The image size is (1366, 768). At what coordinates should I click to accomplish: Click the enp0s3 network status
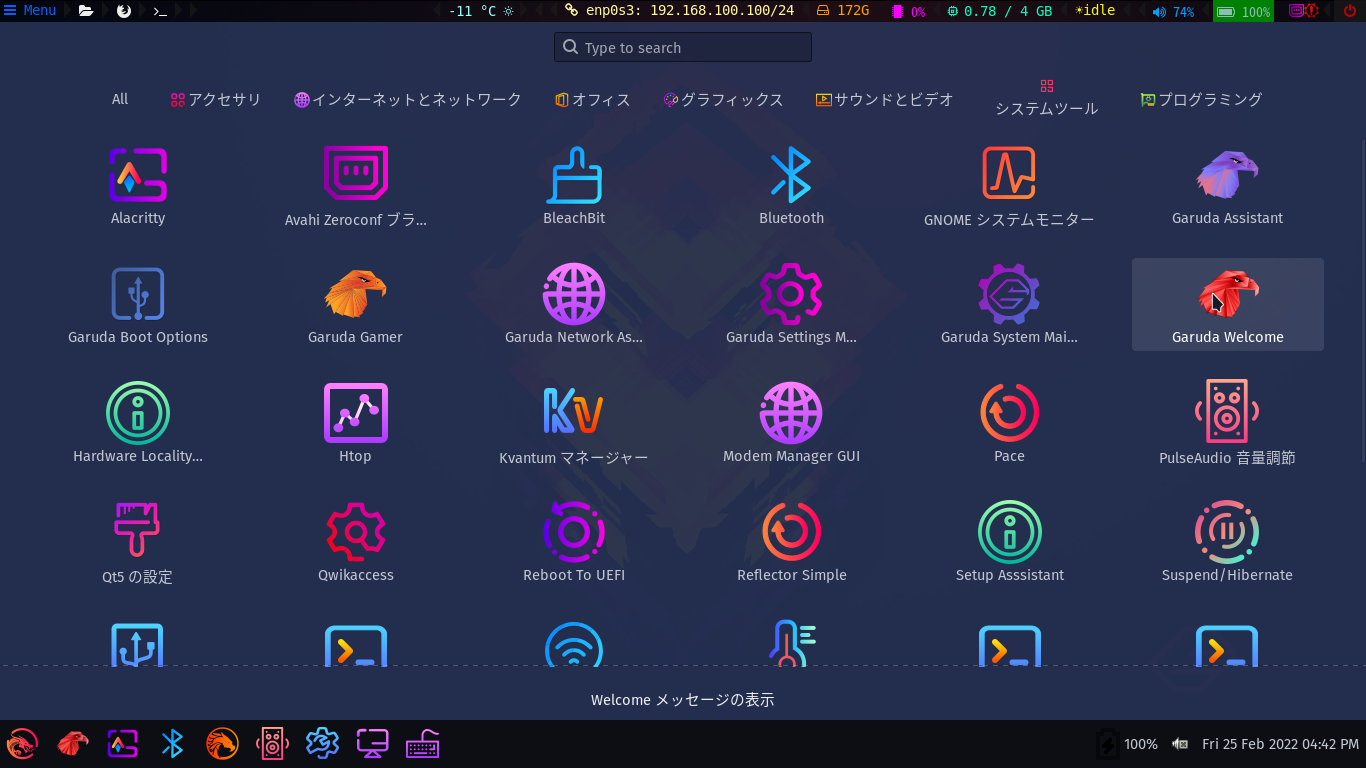point(679,11)
